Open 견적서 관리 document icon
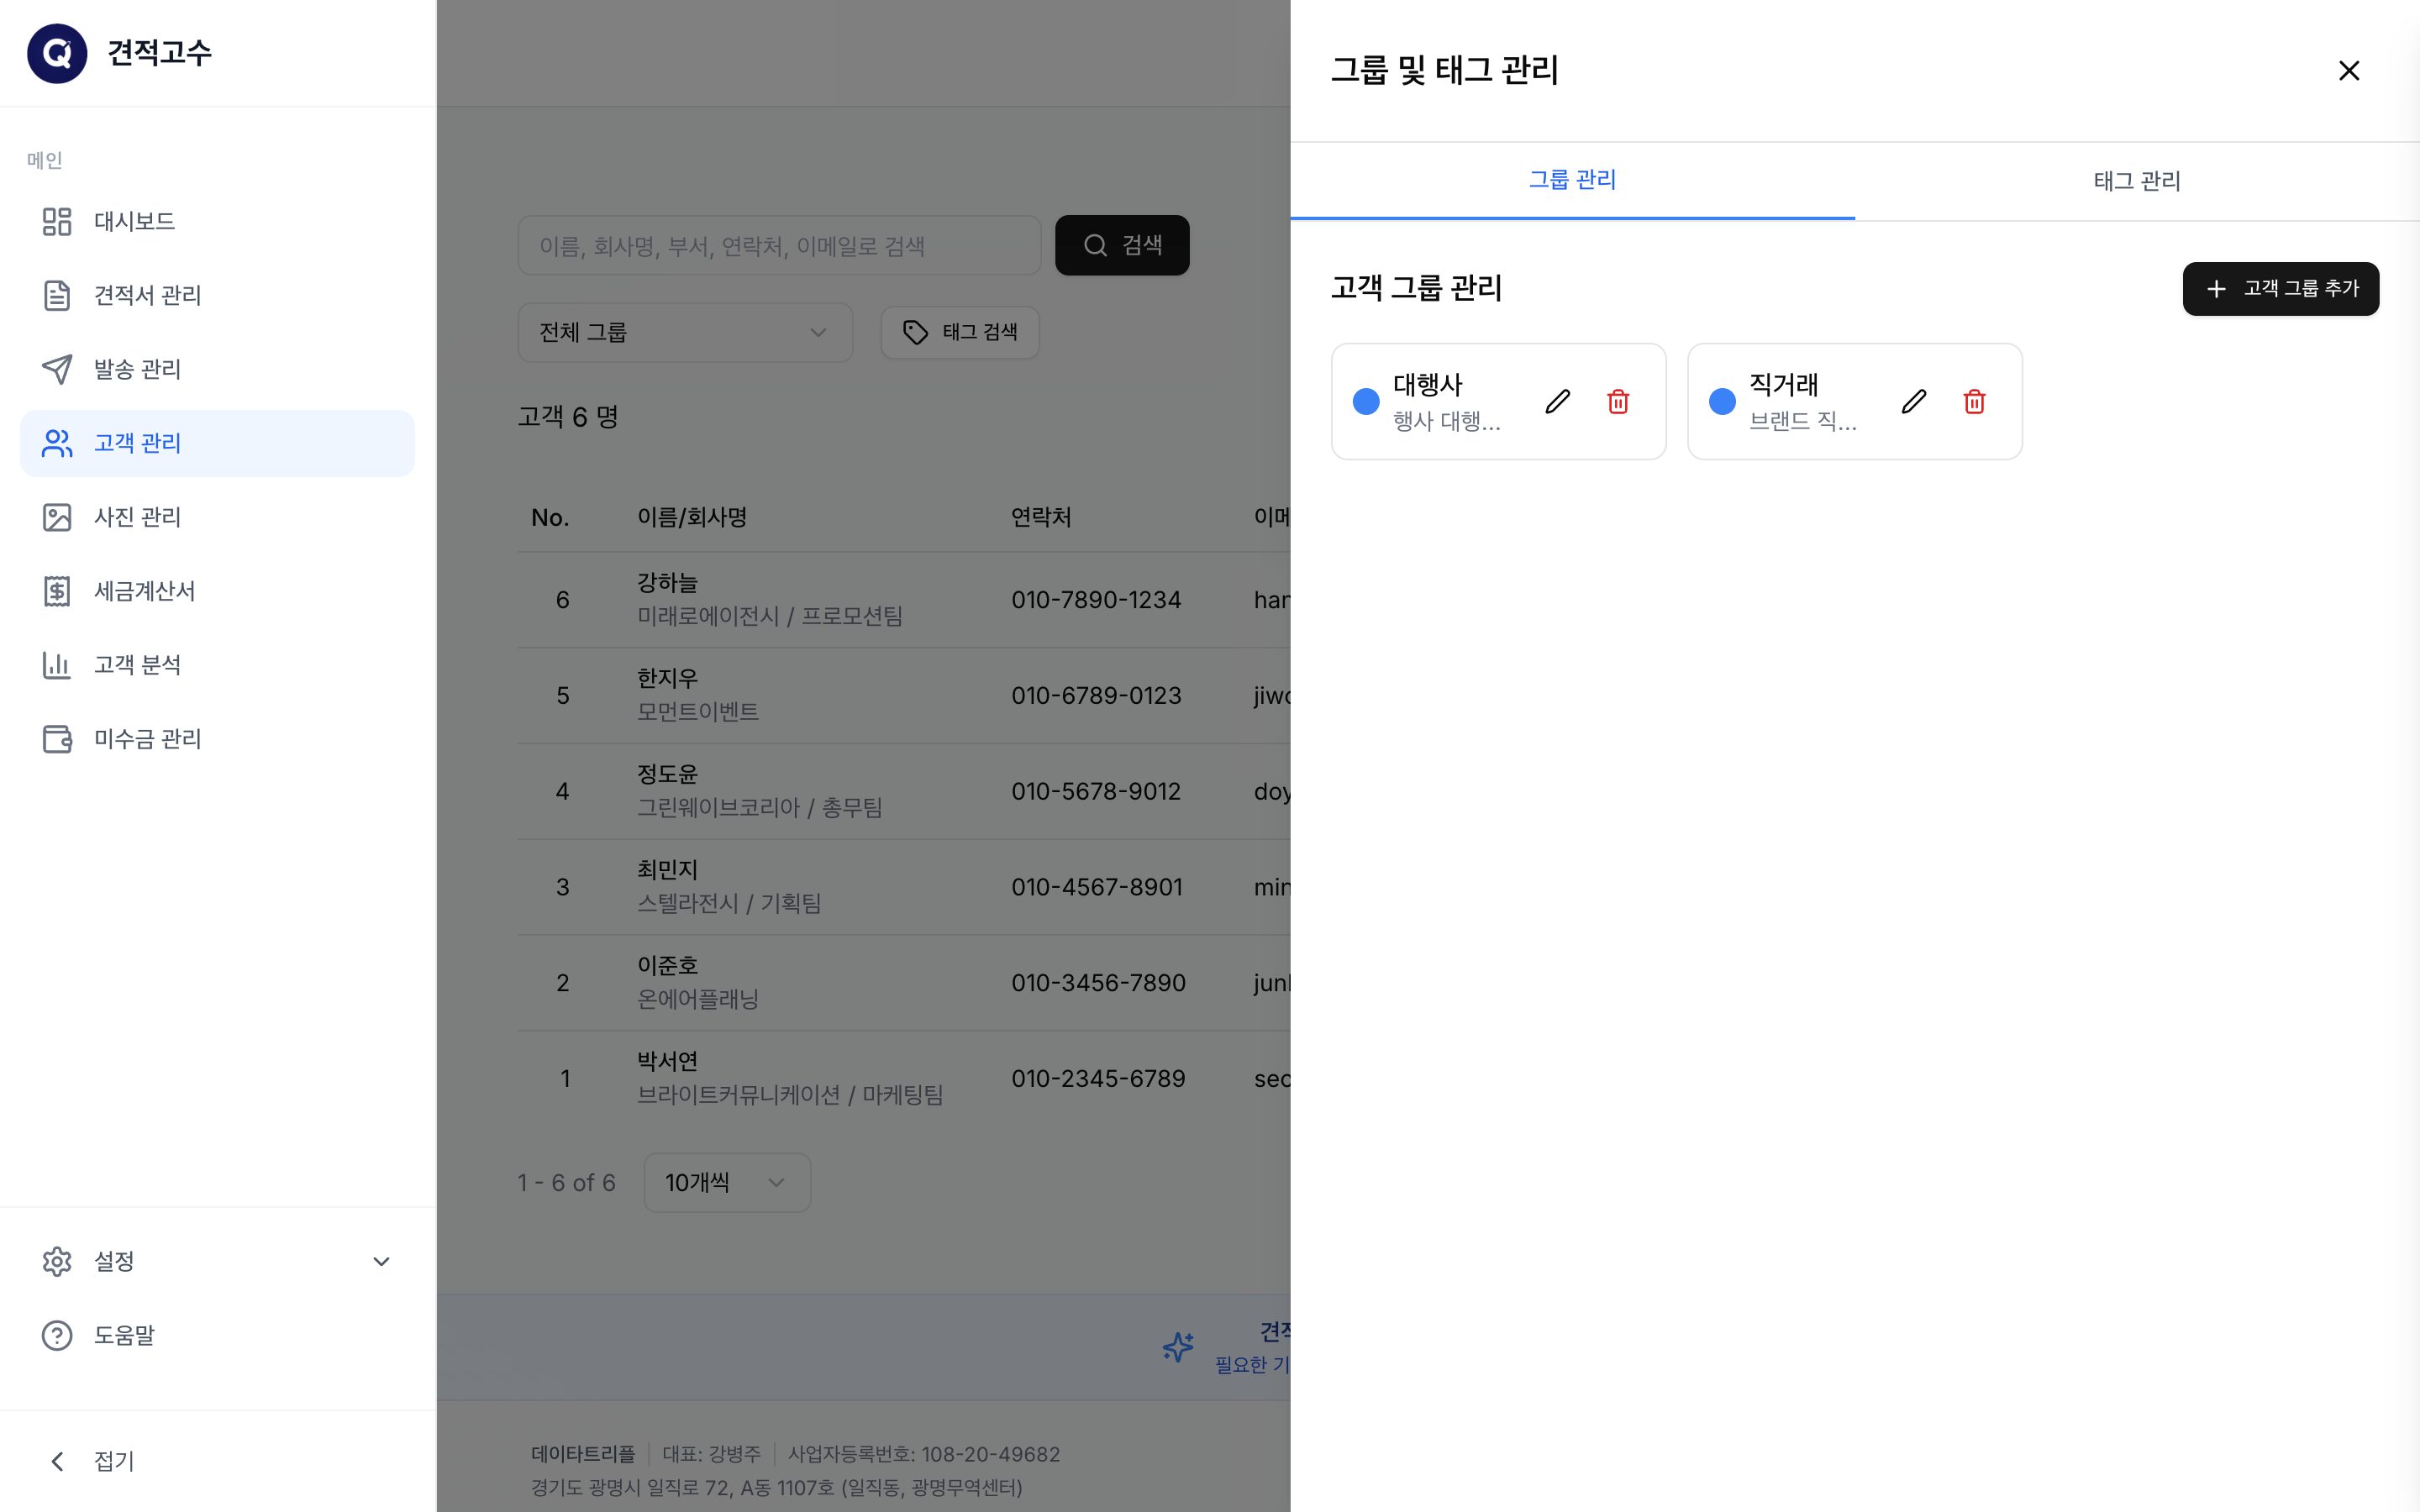 [x=57, y=295]
